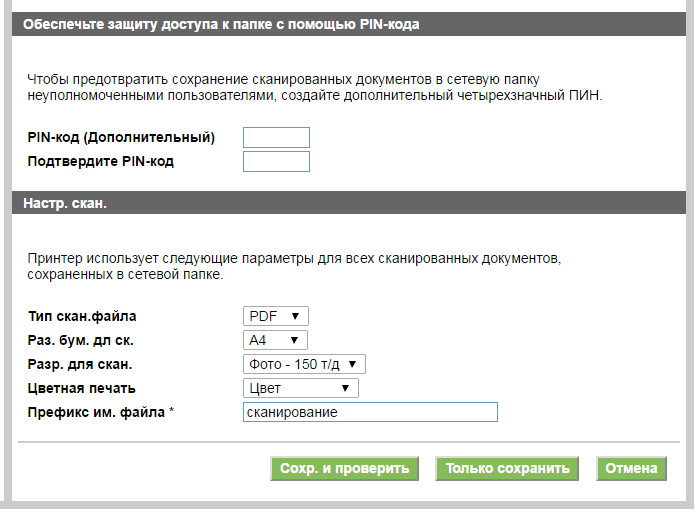Screen dimensions: 699x515
Task: Click the Цветная печать label
Action: [x=81, y=388]
